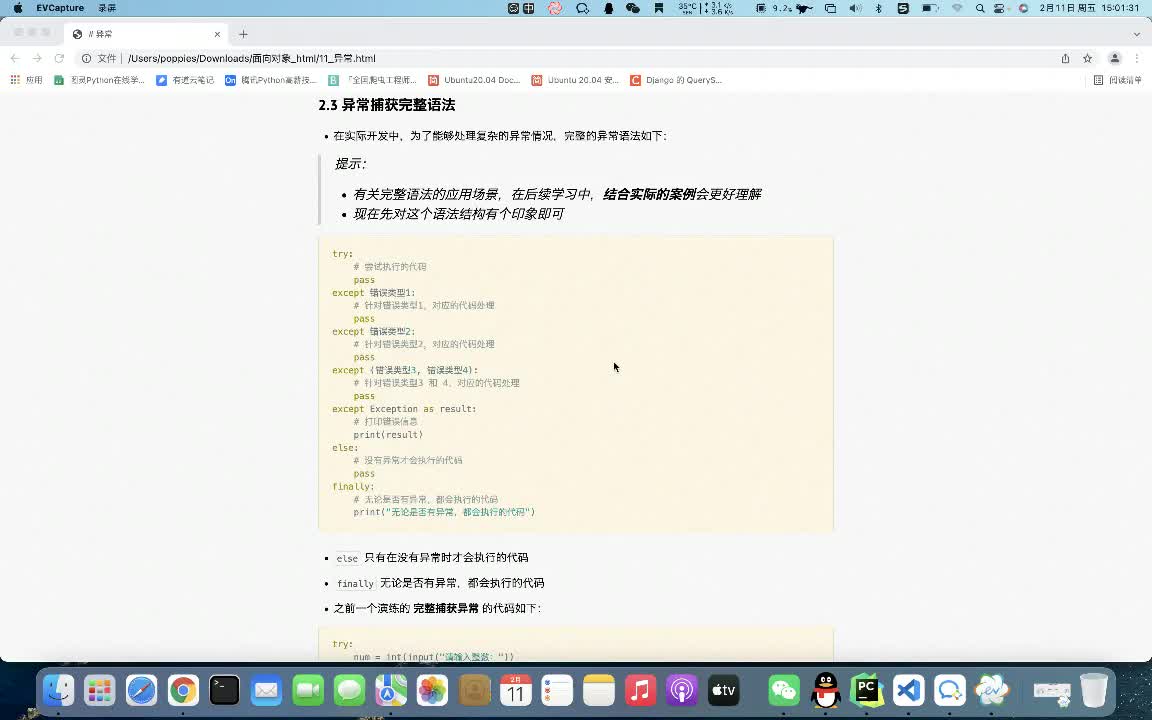Screen dimensions: 1152x720
Task: Open Photos from the Dock
Action: tap(433, 691)
